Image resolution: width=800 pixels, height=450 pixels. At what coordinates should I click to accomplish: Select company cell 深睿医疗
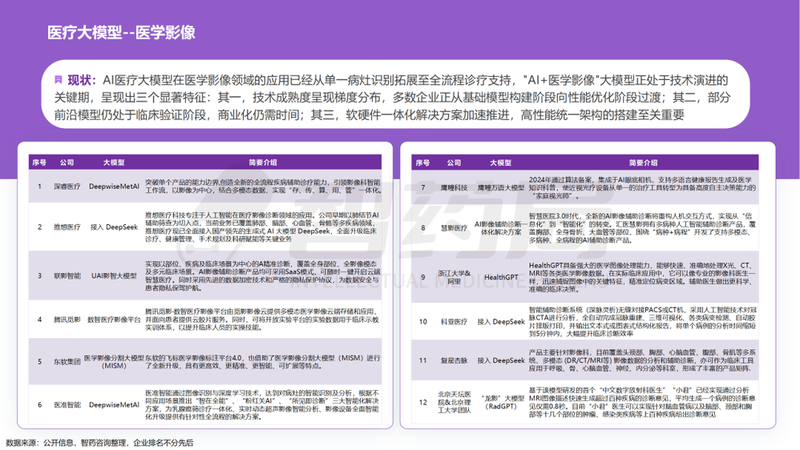(67, 187)
